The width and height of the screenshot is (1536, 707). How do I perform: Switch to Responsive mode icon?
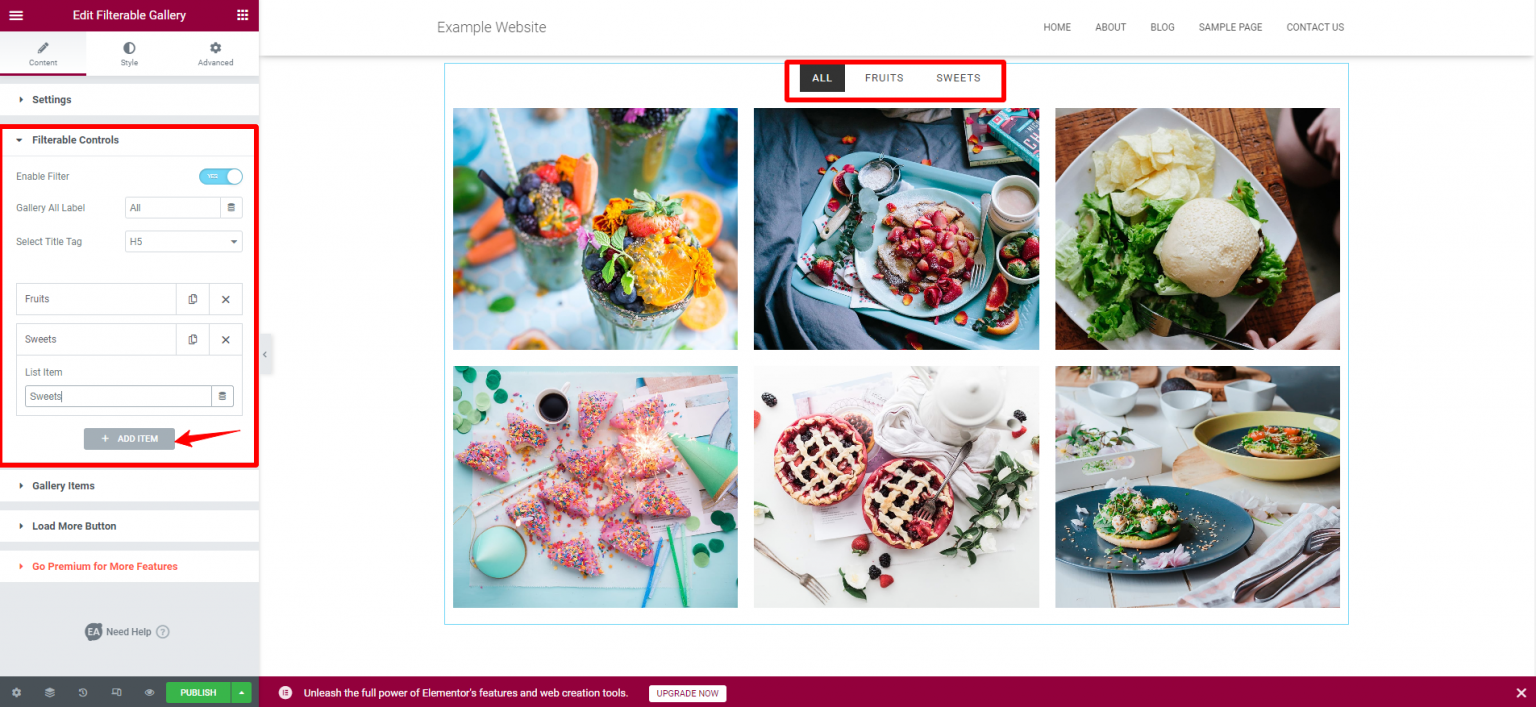pos(116,692)
